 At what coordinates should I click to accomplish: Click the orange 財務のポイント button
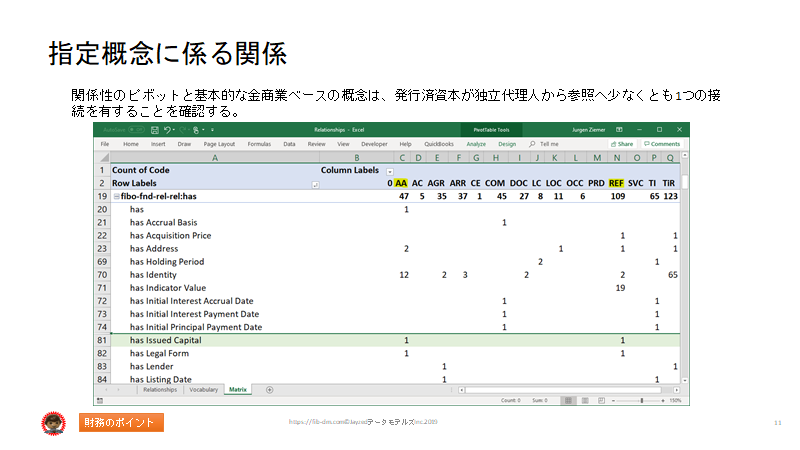coord(121,422)
